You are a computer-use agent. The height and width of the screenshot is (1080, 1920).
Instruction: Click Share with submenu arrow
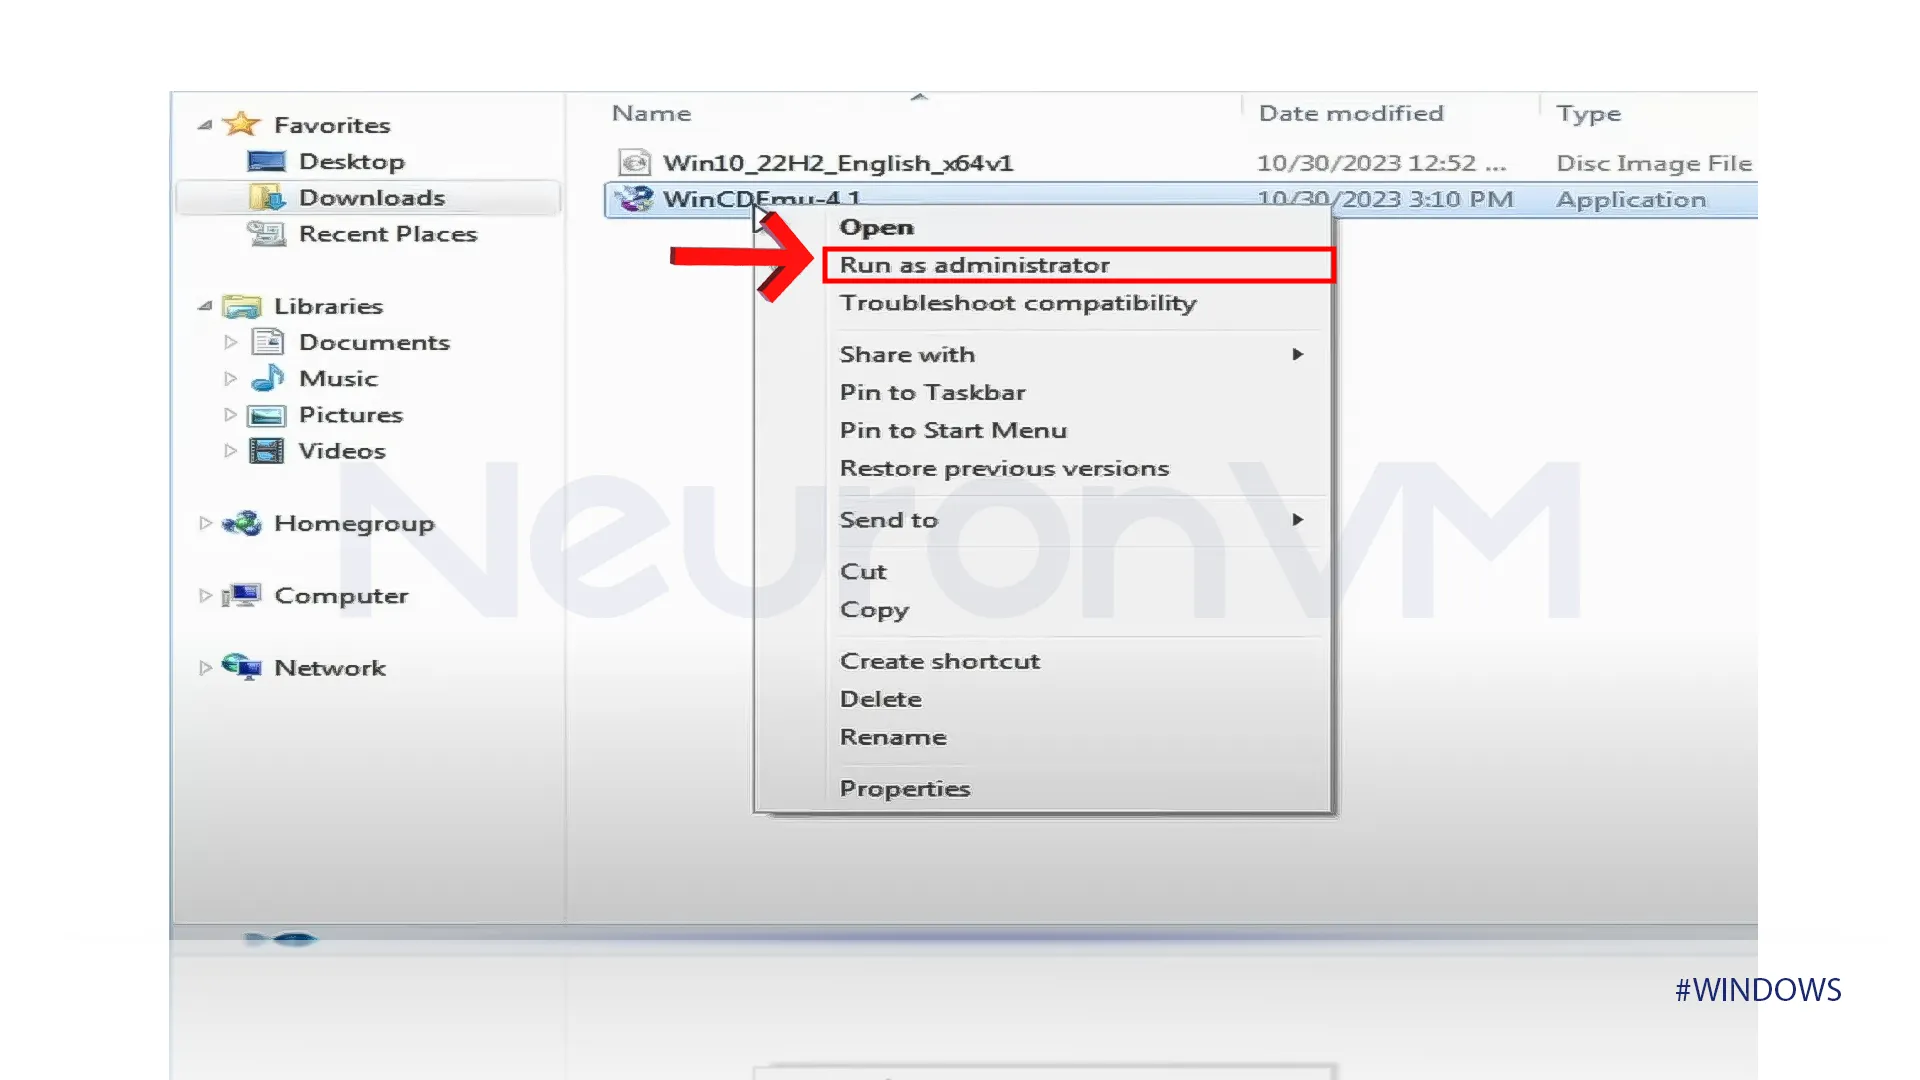(x=1298, y=353)
